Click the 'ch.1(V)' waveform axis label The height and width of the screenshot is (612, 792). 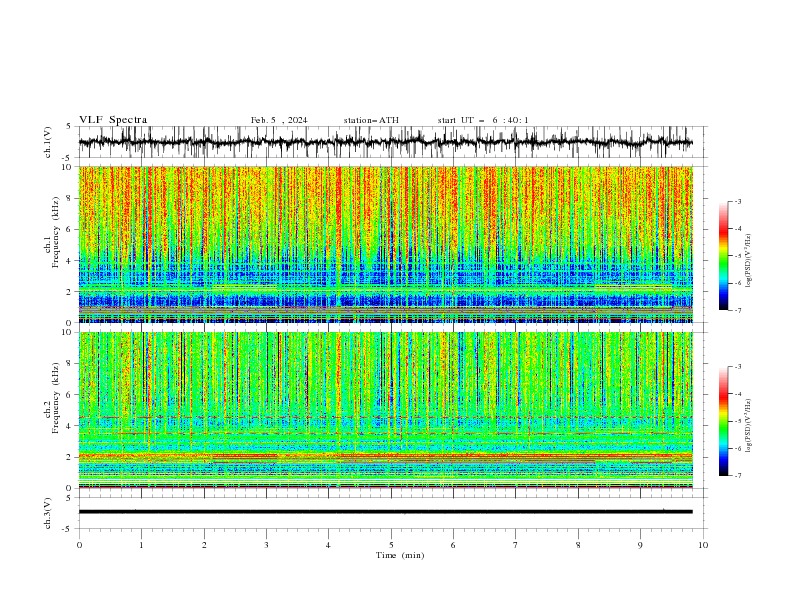[x=48, y=142]
